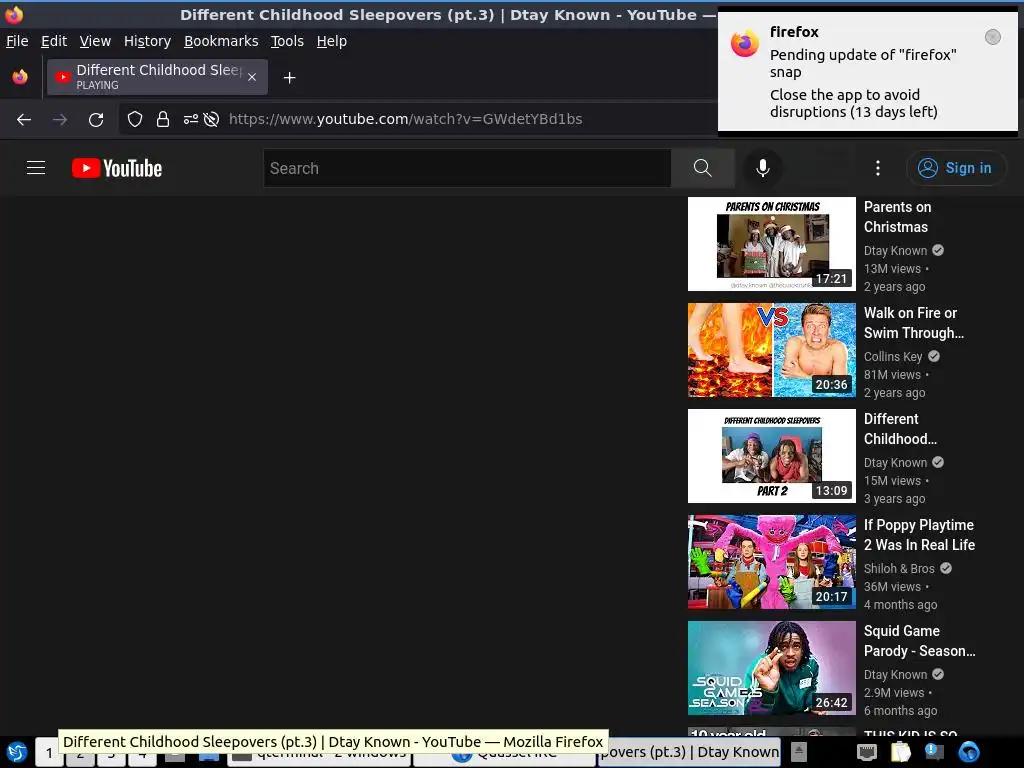Viewport: 1024px width, 768px height.
Task: Focus the YouTube Search field
Action: point(468,168)
